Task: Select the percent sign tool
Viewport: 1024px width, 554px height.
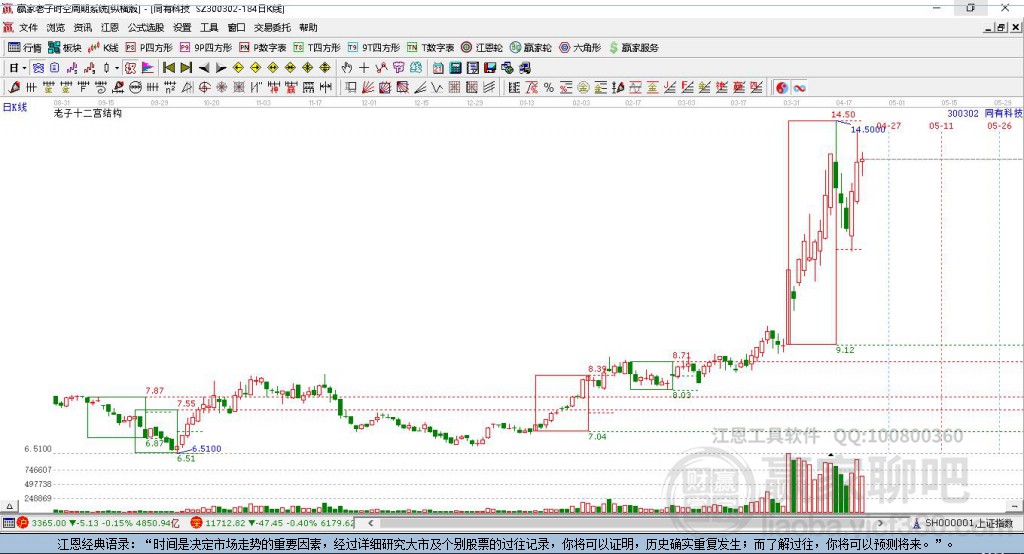Action: [549, 88]
